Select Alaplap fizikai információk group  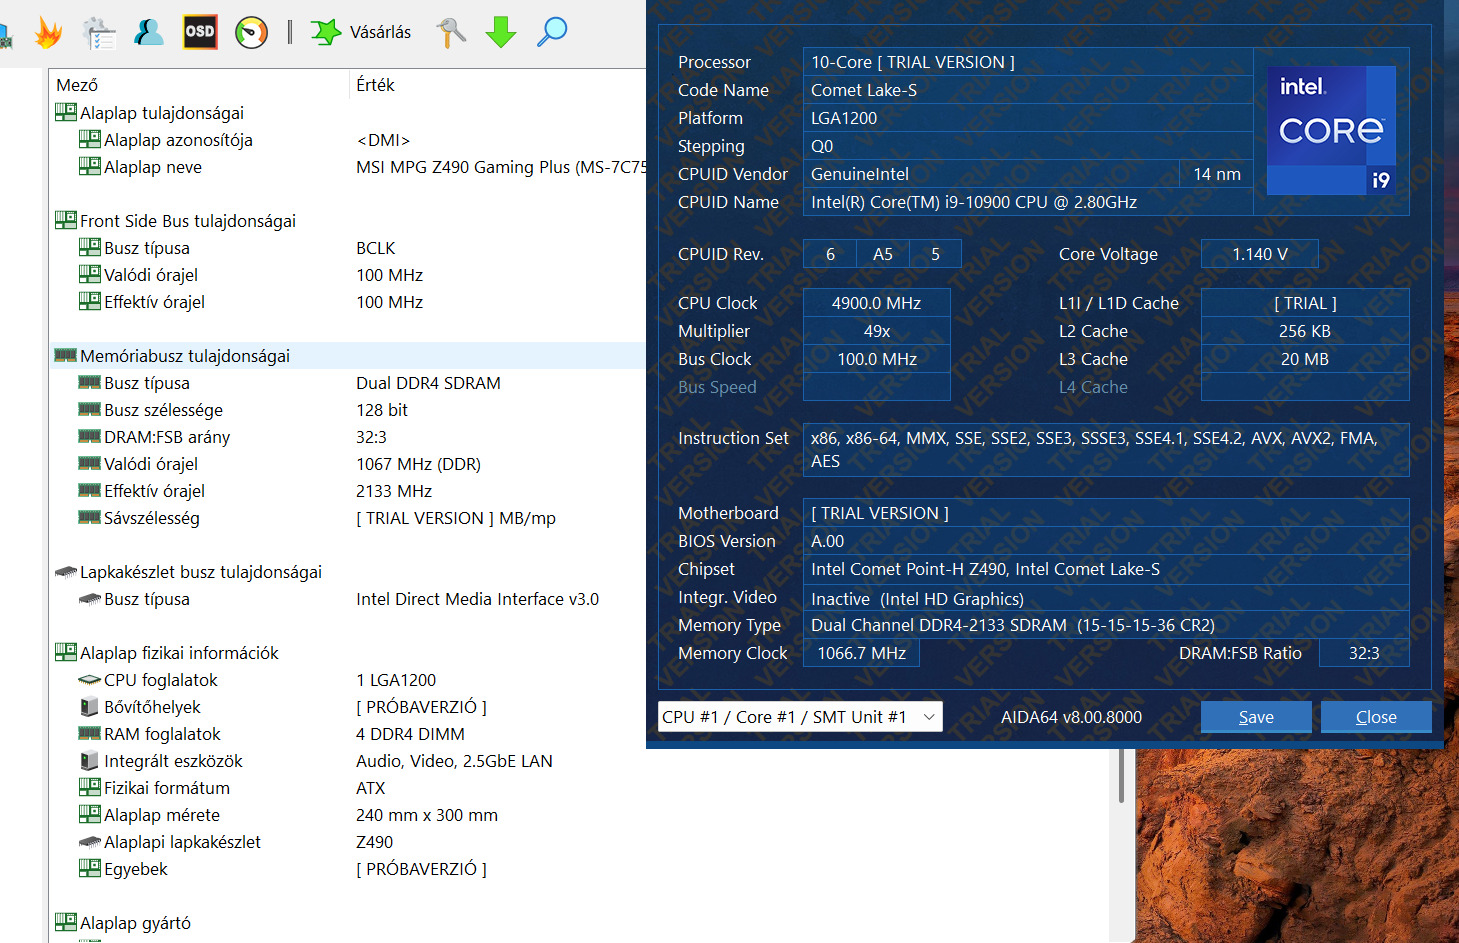coord(348,653)
